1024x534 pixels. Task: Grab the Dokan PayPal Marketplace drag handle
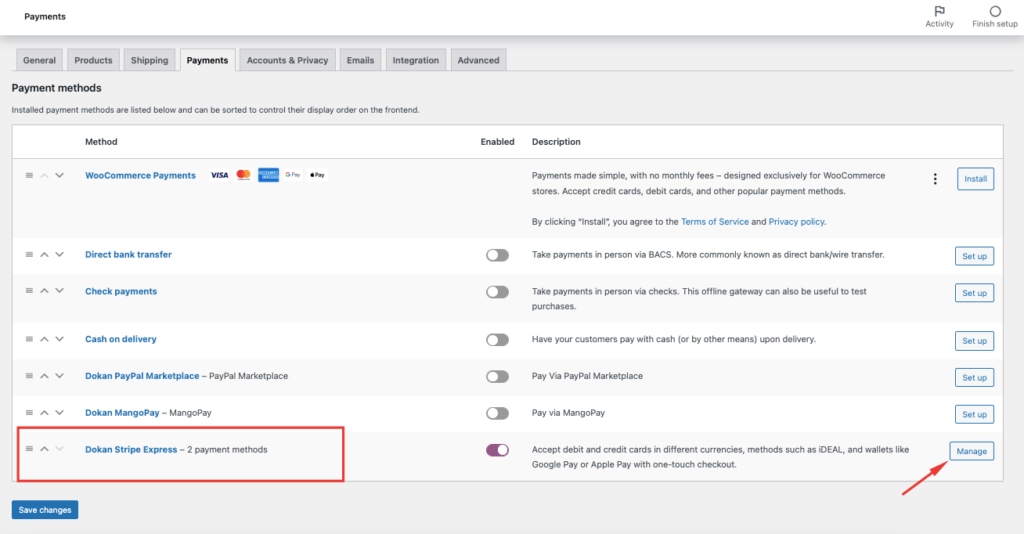tap(29, 376)
